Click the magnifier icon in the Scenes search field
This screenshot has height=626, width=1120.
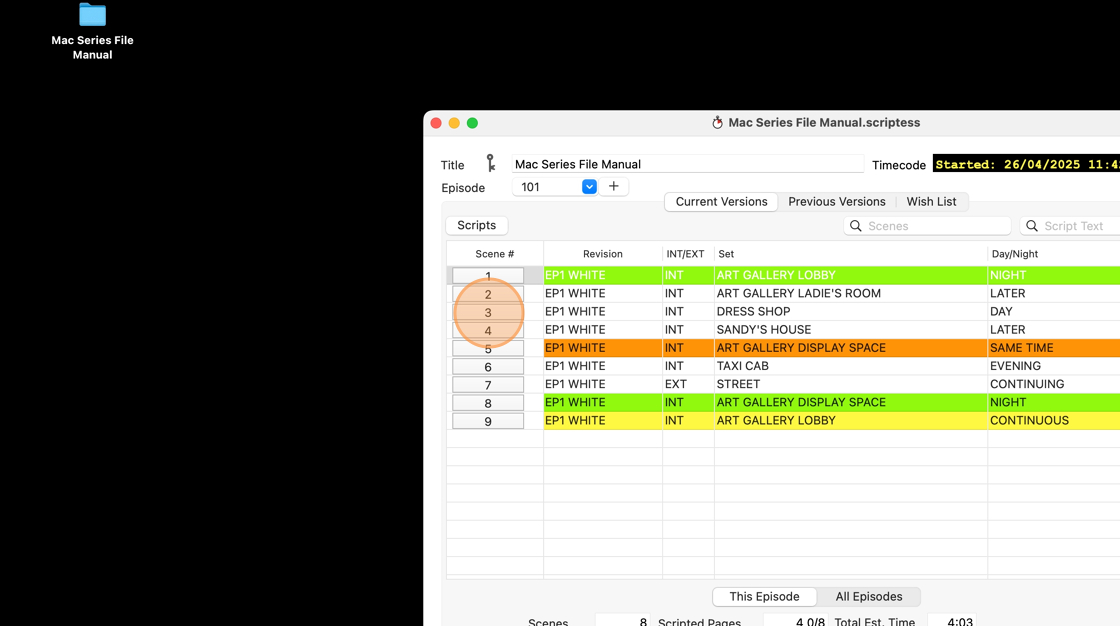[x=856, y=226]
